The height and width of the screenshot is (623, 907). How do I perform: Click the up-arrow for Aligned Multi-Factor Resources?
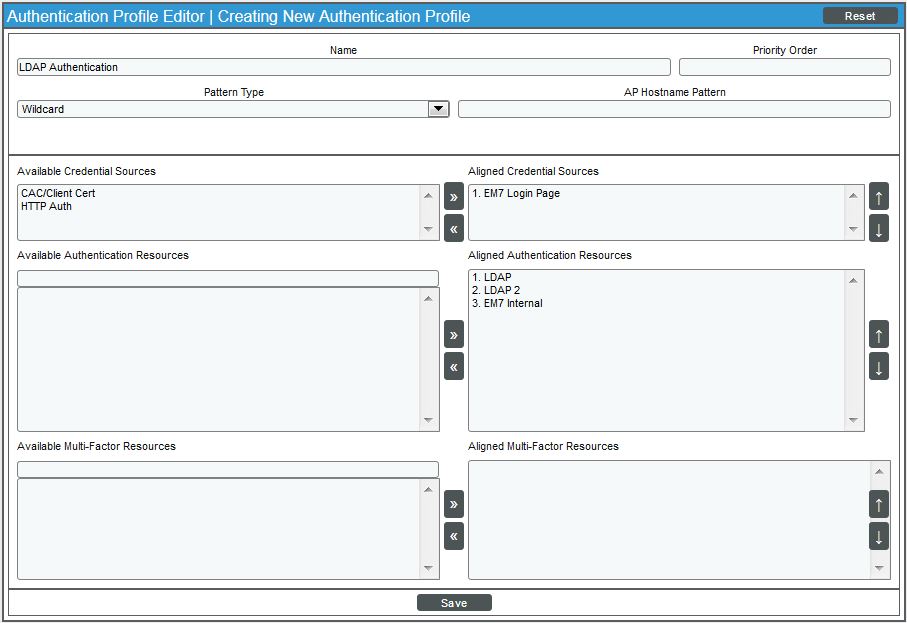coord(878,504)
